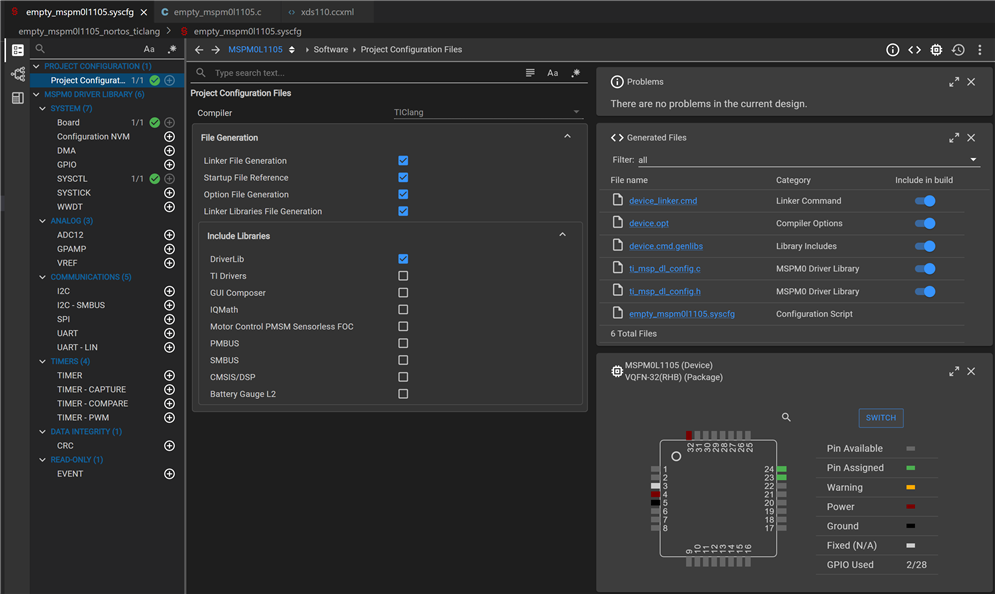
Task: Uncheck Linker File Generation
Action: 403,161
